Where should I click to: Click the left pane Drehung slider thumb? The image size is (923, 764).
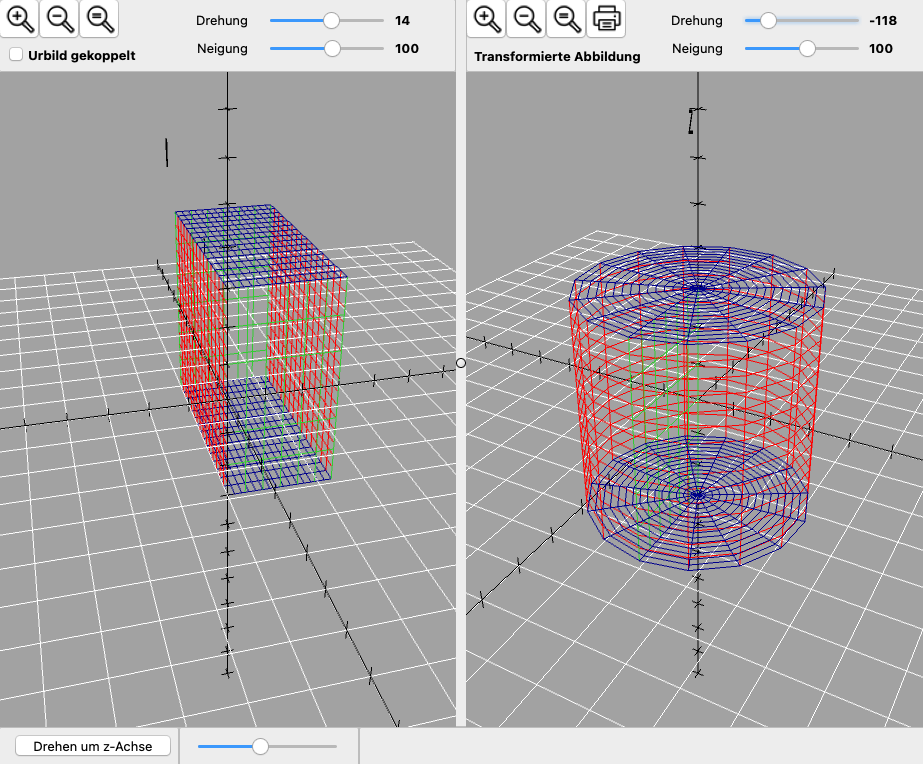tap(332, 20)
